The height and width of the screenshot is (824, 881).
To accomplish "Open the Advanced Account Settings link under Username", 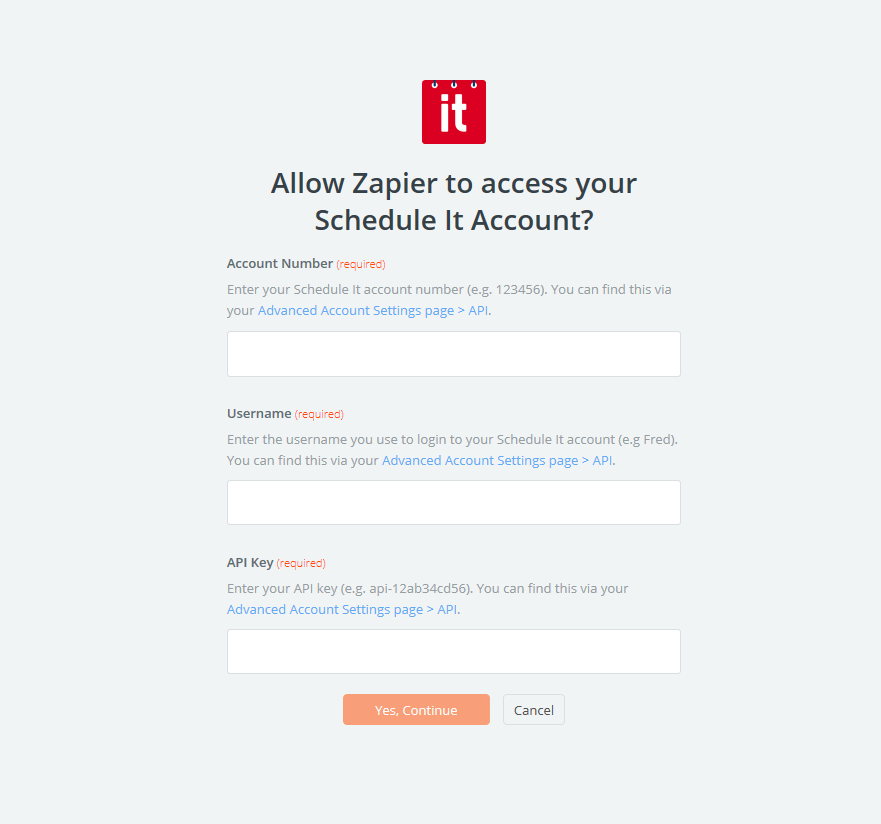I will pyautogui.click(x=497, y=461).
